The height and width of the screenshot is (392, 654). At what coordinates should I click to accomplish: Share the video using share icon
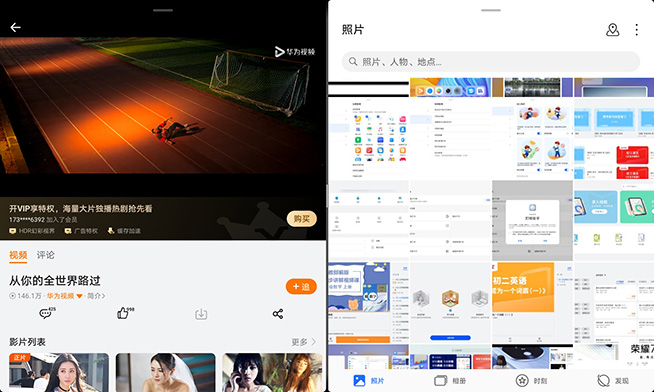278,314
